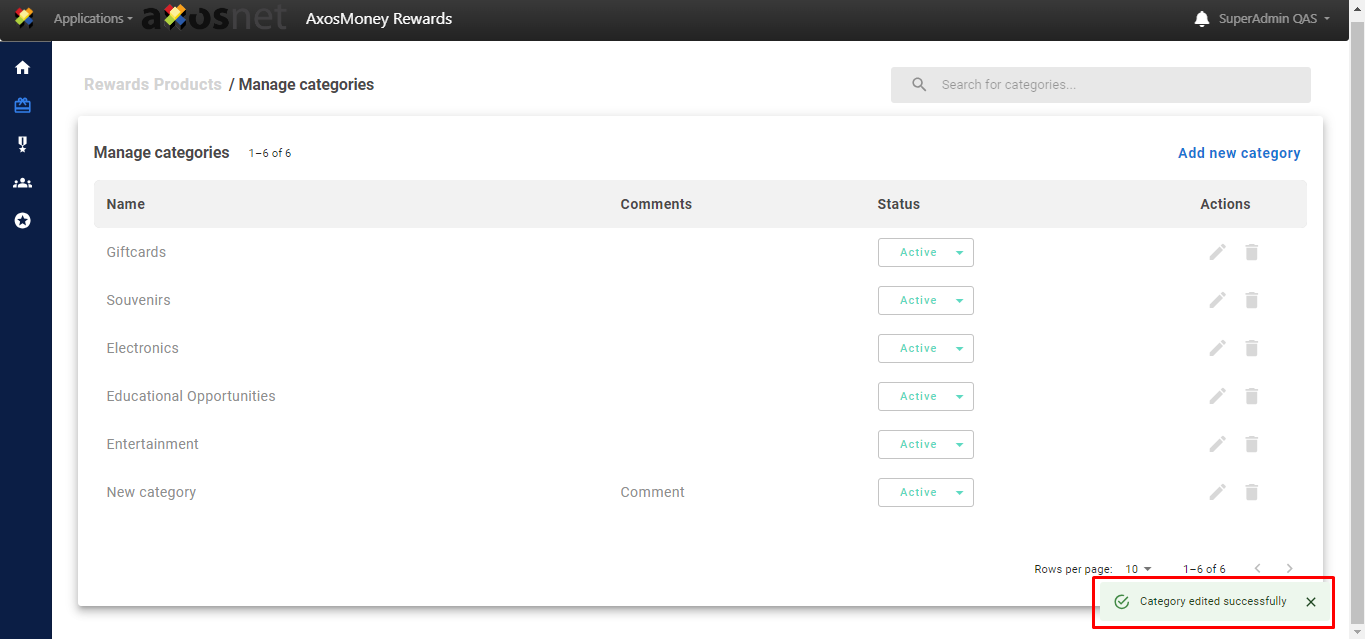Image resolution: width=1365 pixels, height=639 pixels.
Task: Open Status dropdown for Giftcards
Action: [925, 253]
